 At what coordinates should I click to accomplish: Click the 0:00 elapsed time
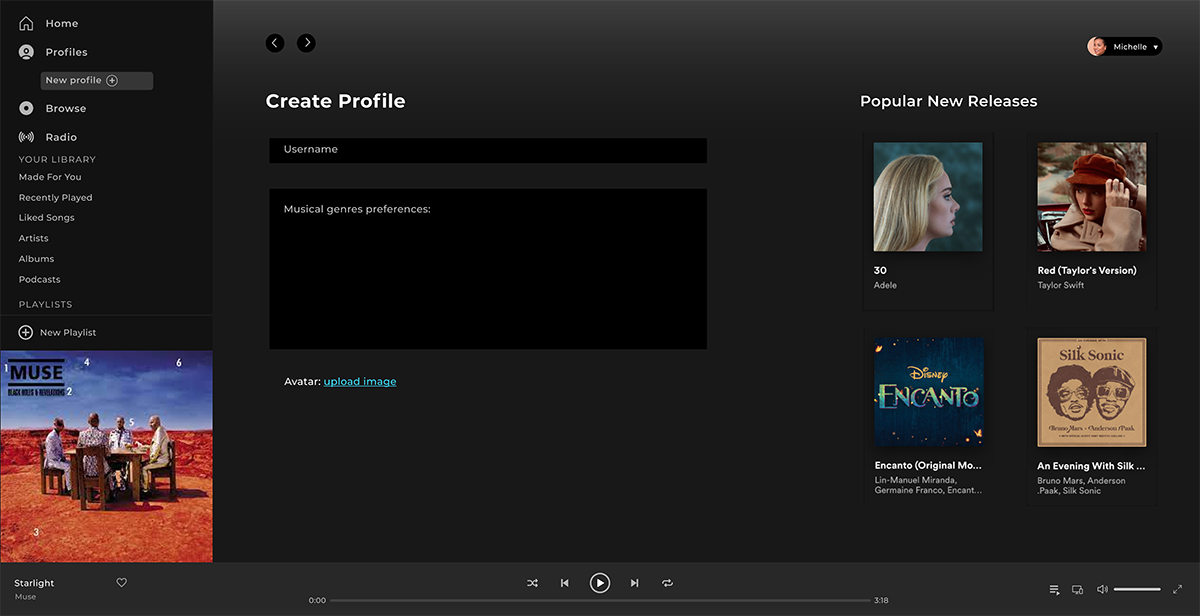click(317, 601)
